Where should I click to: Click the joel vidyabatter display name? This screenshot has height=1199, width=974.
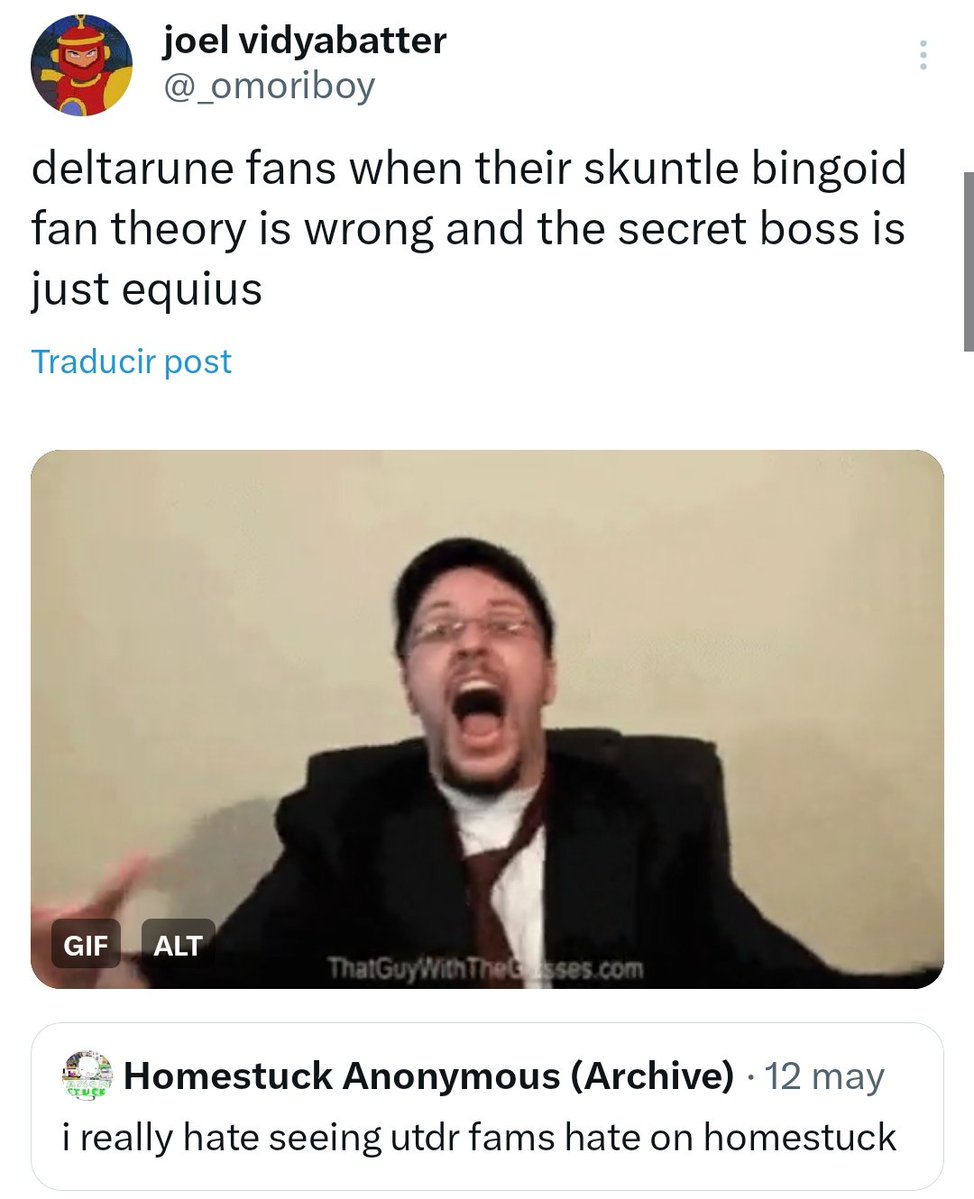(304, 40)
